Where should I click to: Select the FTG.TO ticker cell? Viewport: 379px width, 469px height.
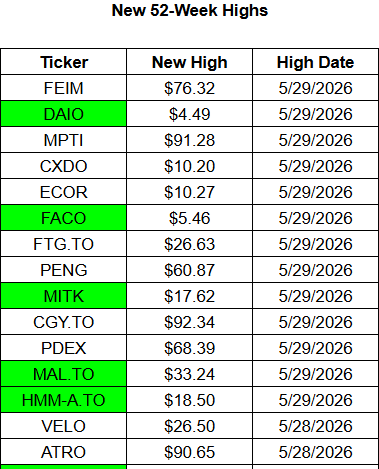click(x=64, y=244)
